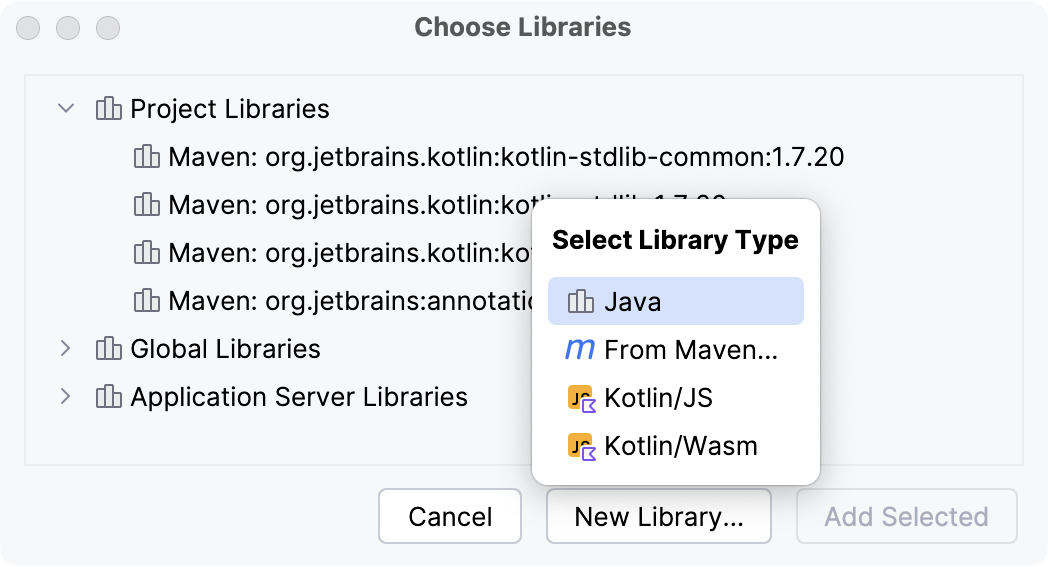Click the Project Libraries folder icon
1048x567 pixels.
pos(108,108)
